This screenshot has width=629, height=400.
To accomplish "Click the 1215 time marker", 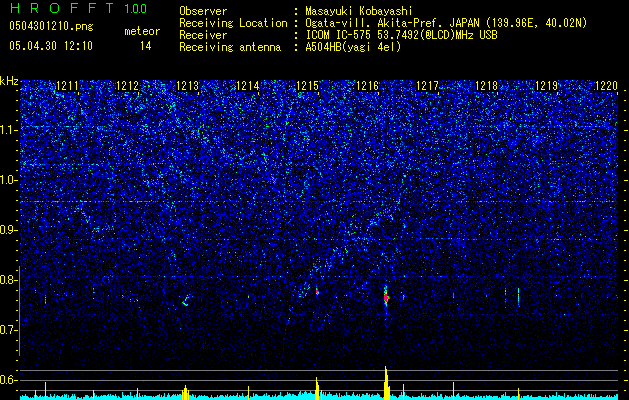I will pyautogui.click(x=307, y=86).
